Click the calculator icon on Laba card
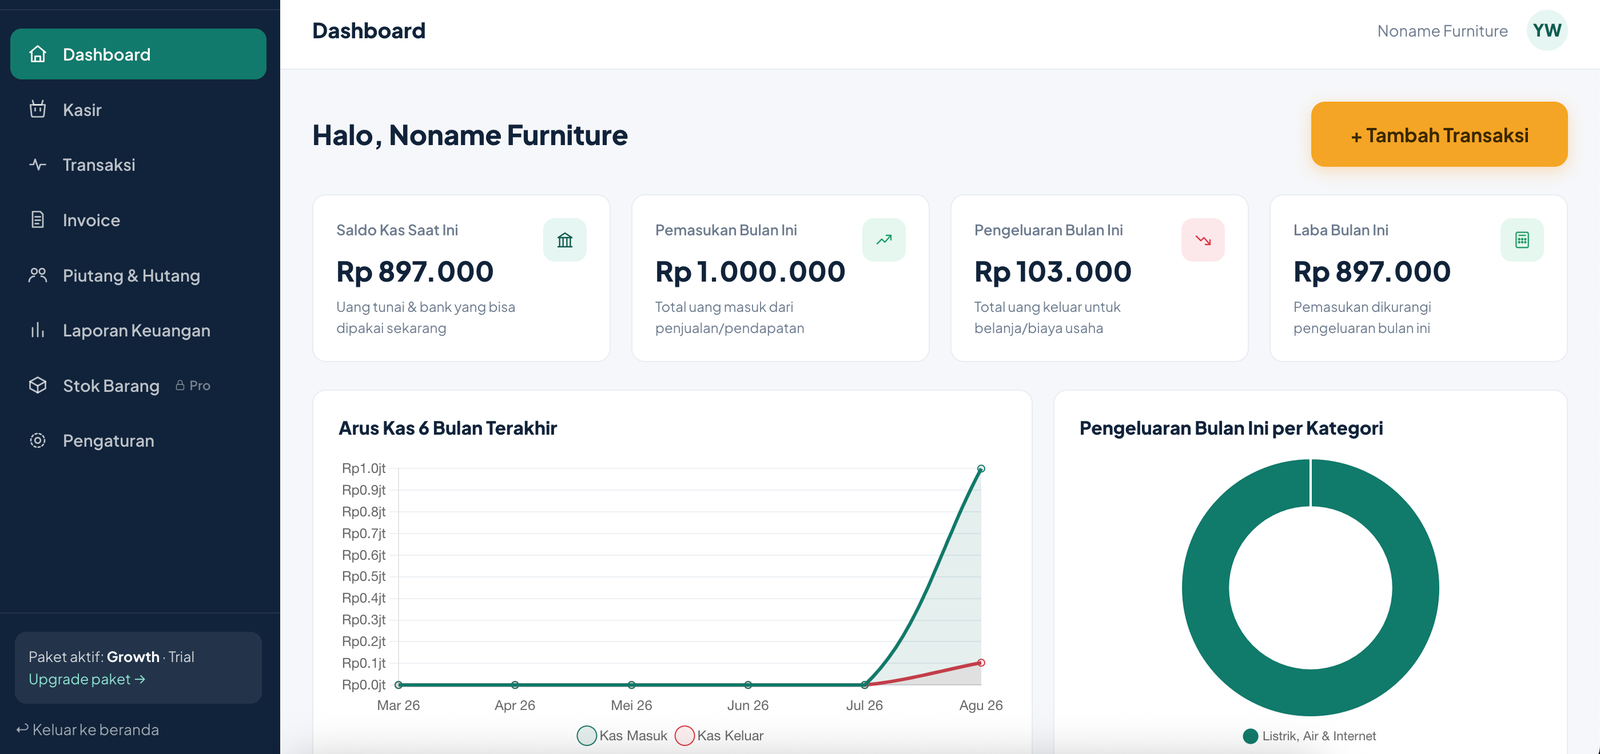Screen dimensions: 1600x754 (x=1522, y=240)
